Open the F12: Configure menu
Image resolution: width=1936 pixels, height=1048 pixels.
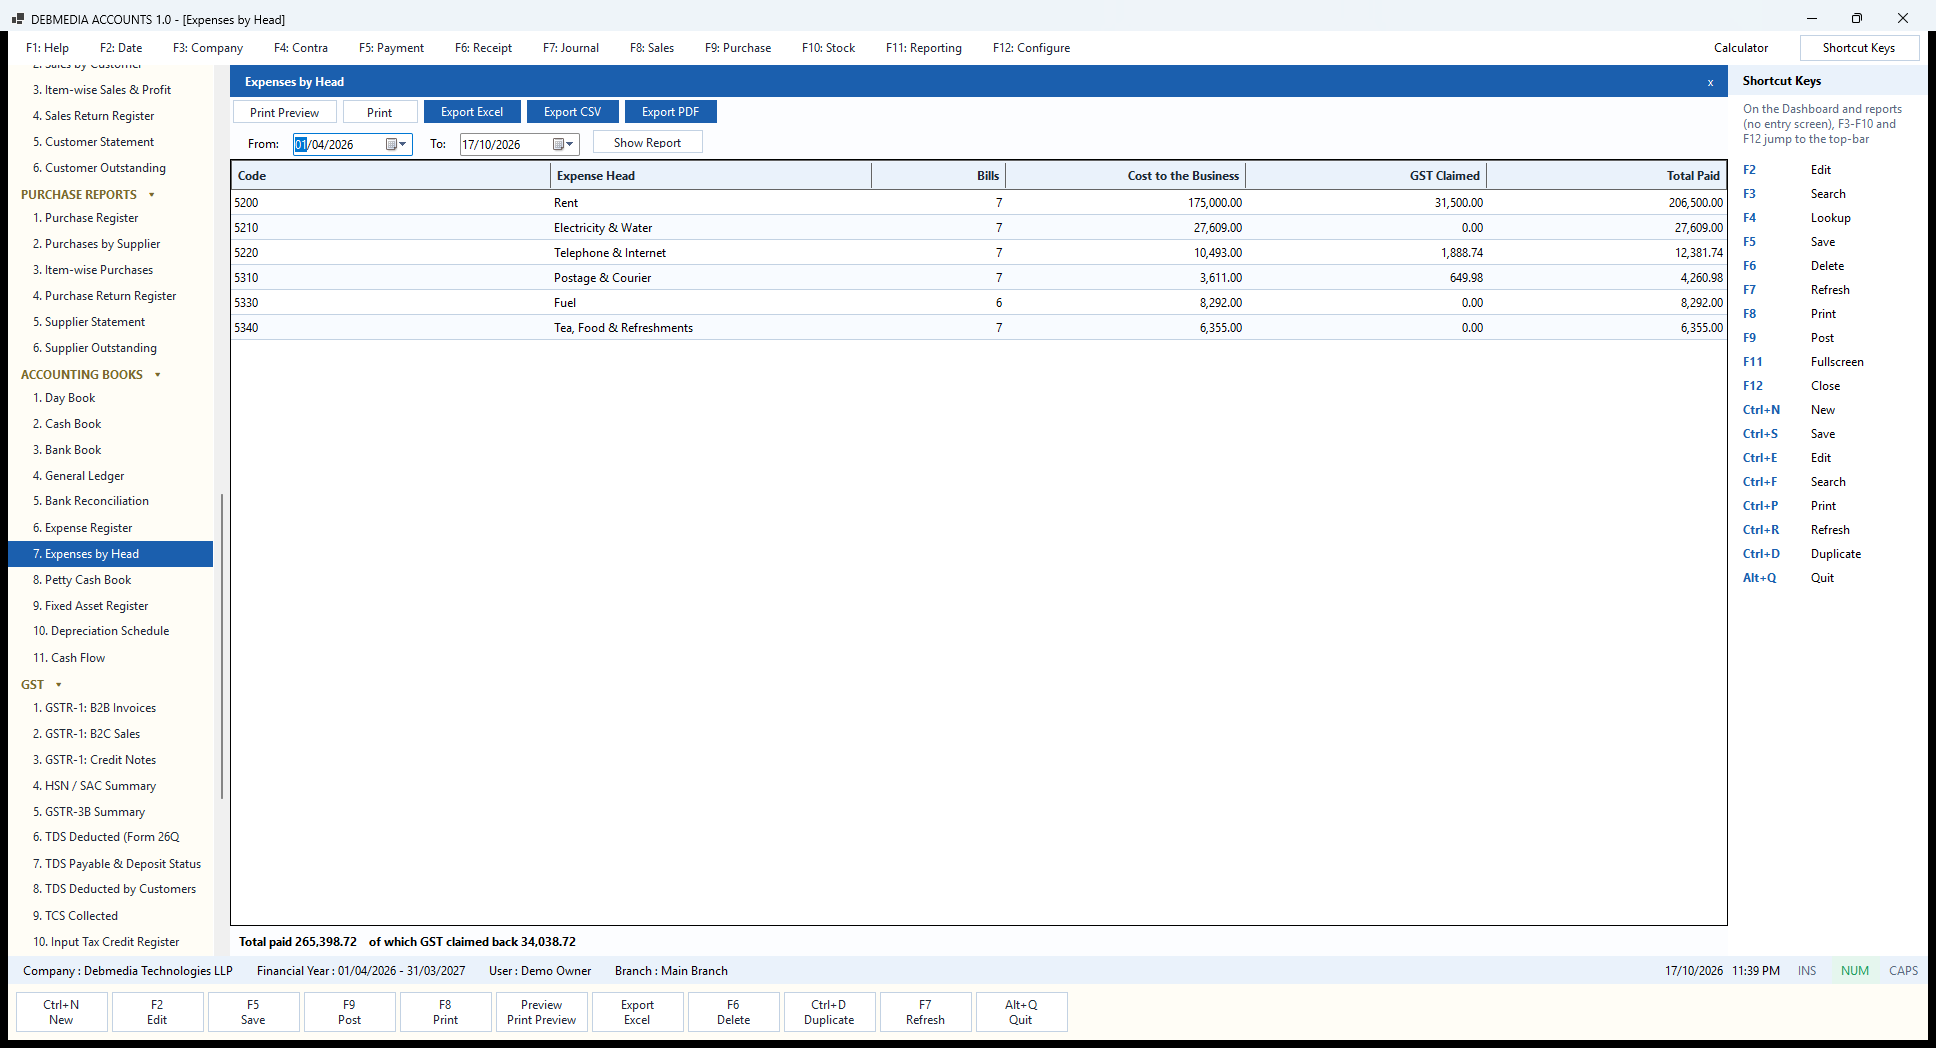(x=1031, y=48)
